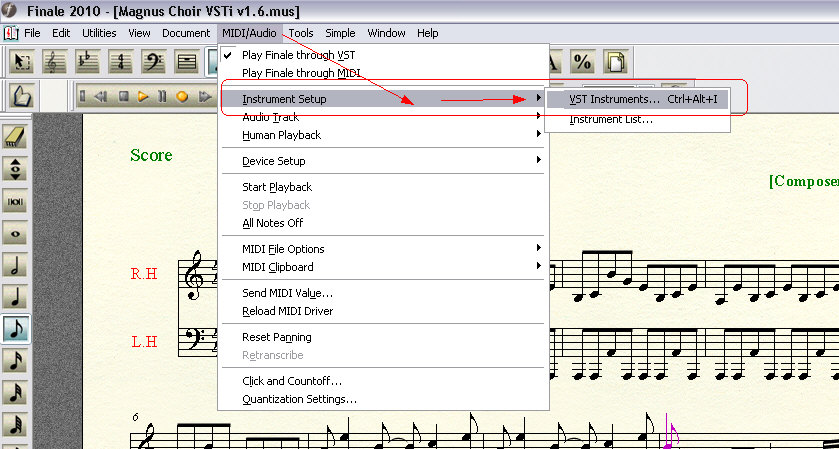Select the Selection tool arrow icon
Image resolution: width=839 pixels, height=449 pixels.
click(21, 62)
